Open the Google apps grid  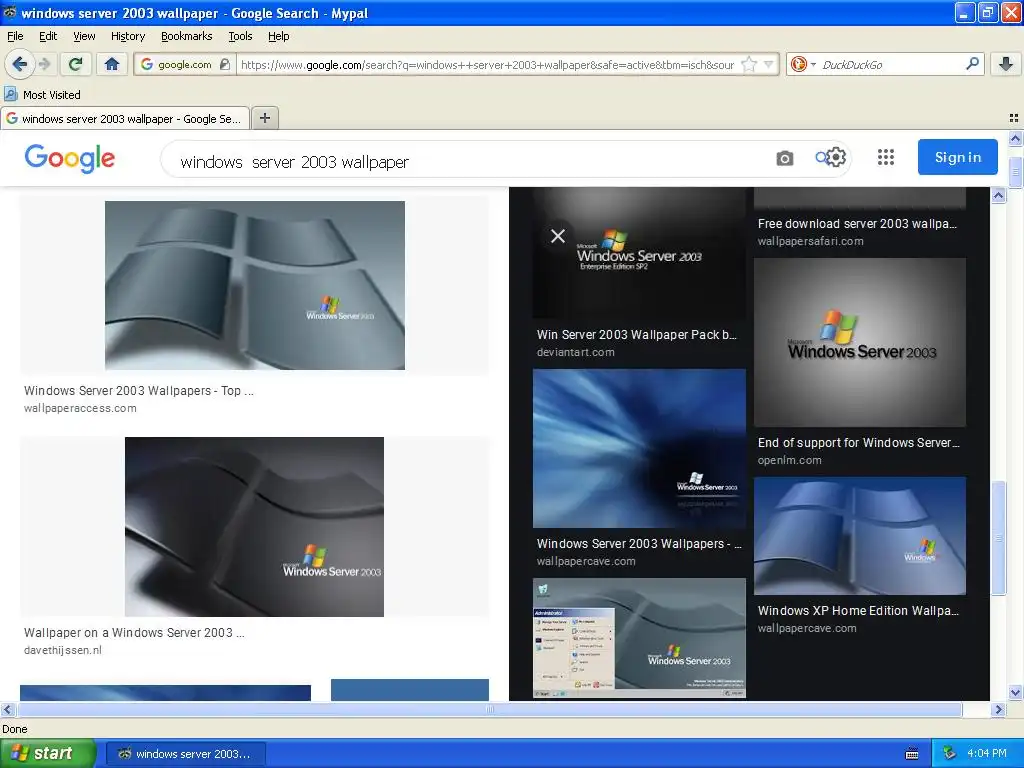(886, 157)
